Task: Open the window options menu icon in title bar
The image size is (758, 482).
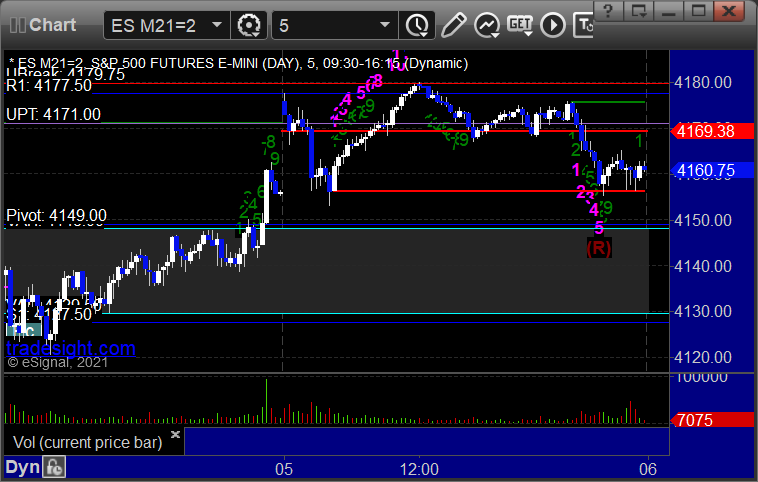Action: pos(639,10)
